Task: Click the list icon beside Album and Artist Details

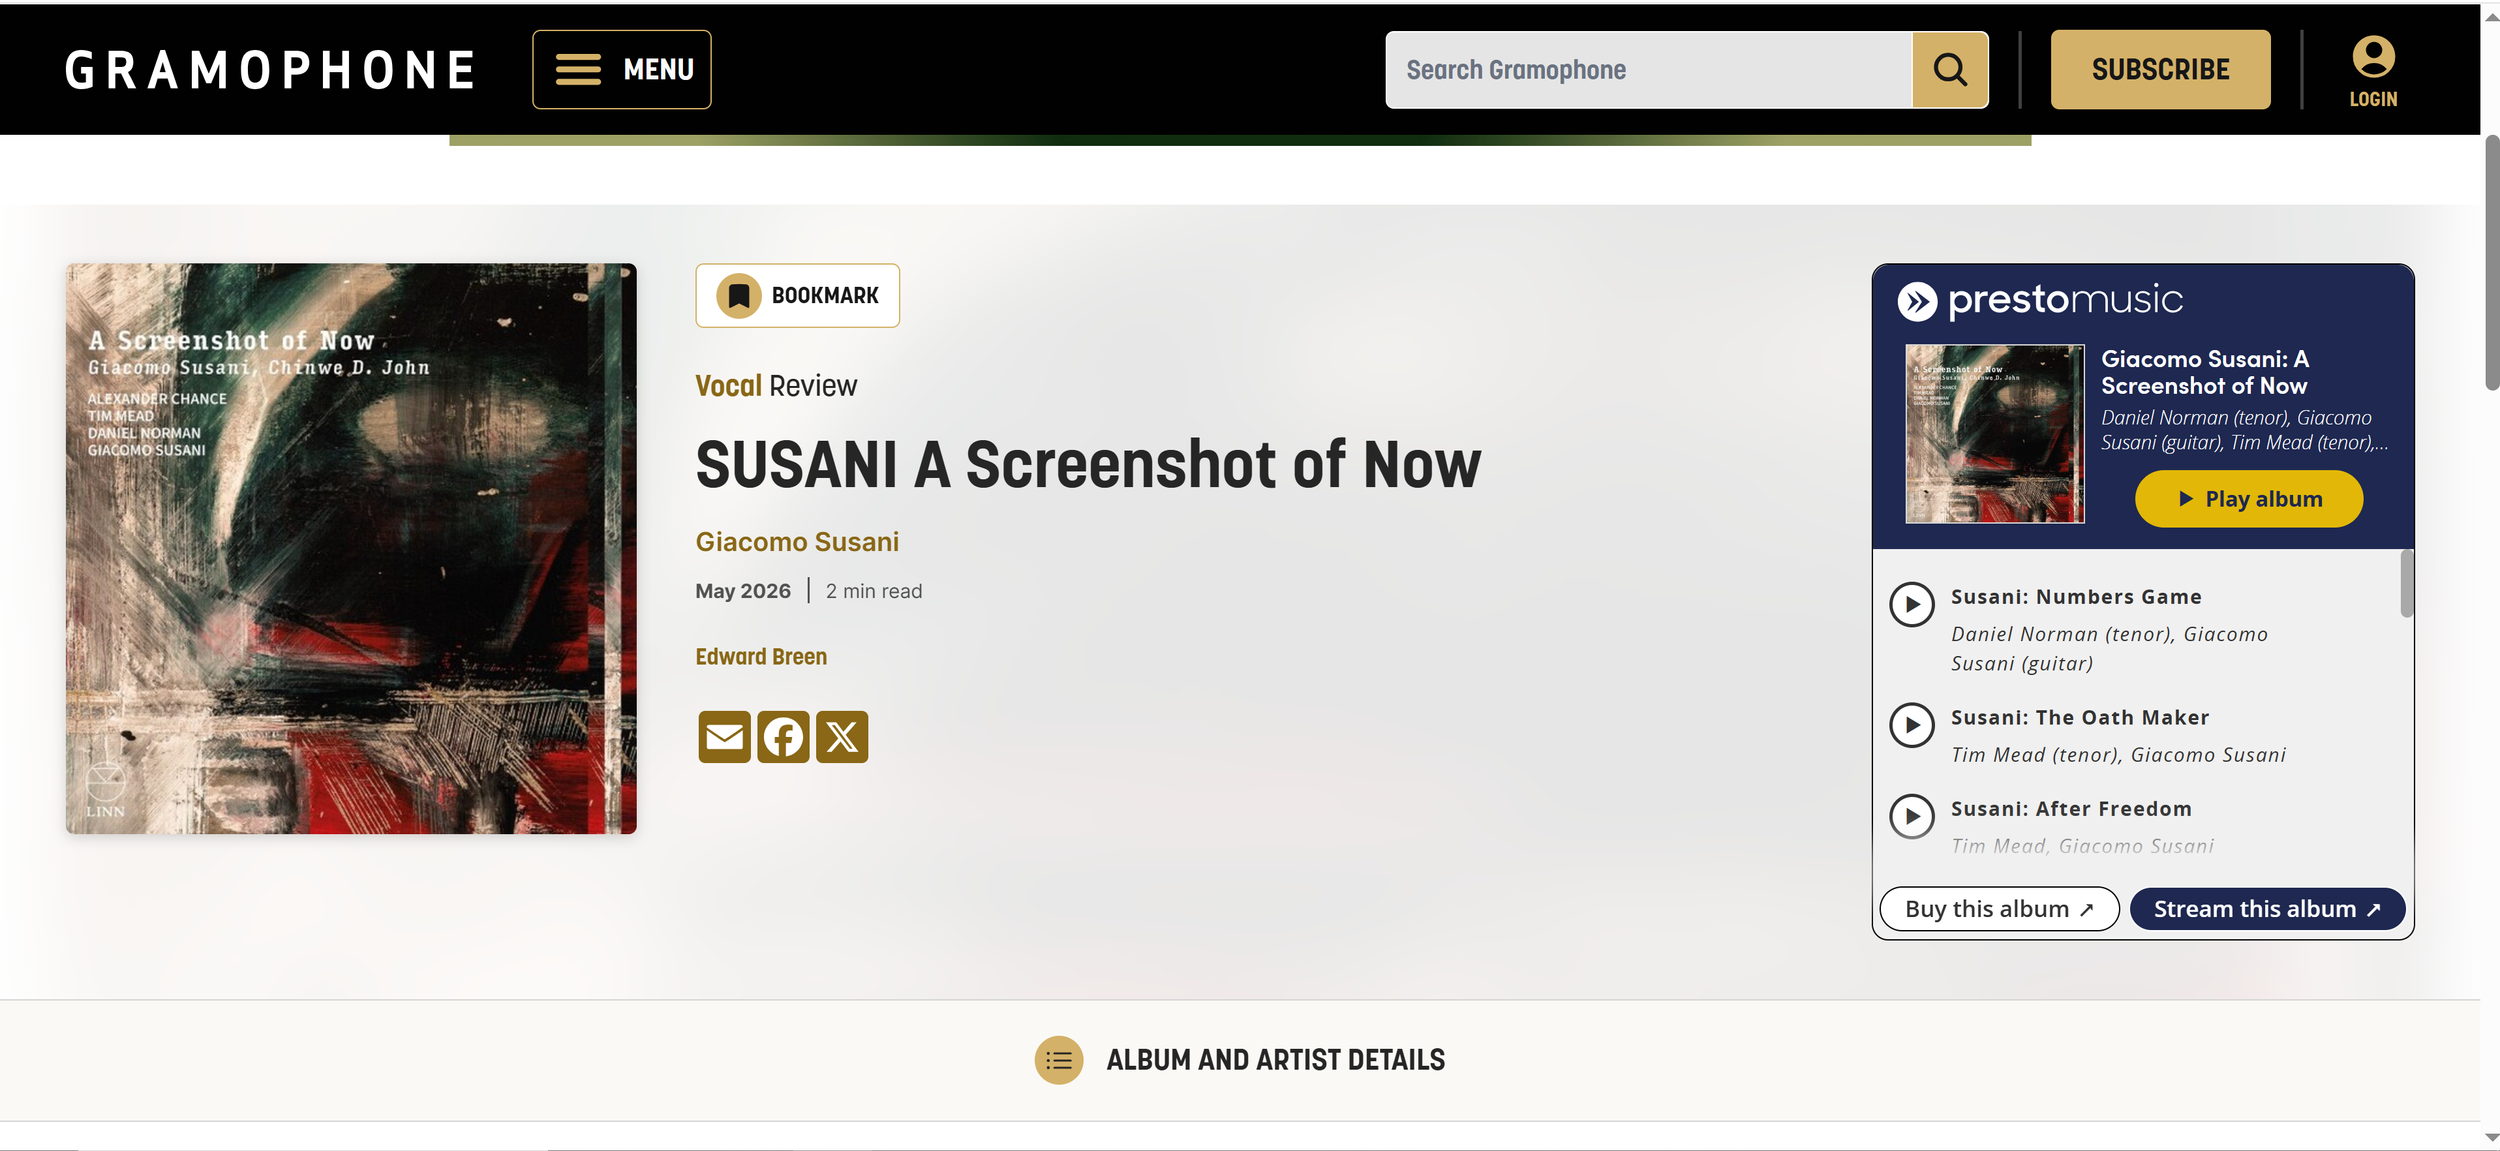Action: pos(1058,1060)
